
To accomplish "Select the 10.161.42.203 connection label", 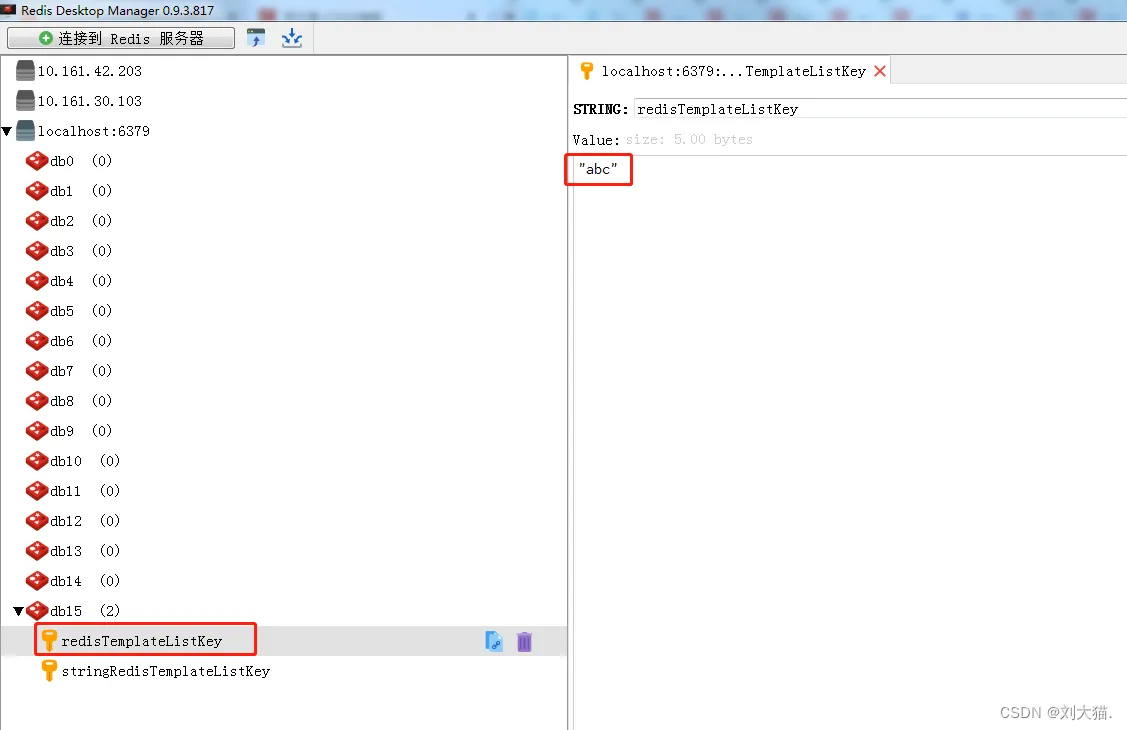I will (x=90, y=71).
